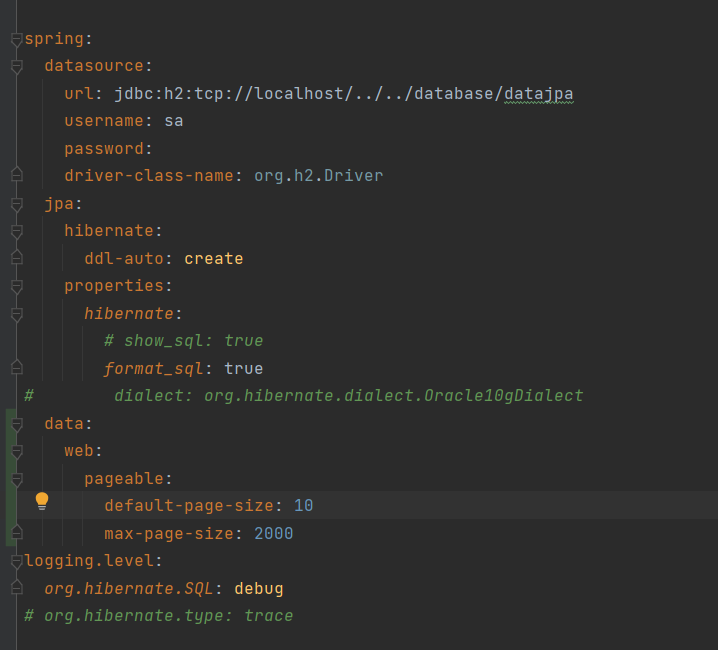Screen dimensions: 718x650
Task: Click the 'url' key text
Action: pos(79,93)
